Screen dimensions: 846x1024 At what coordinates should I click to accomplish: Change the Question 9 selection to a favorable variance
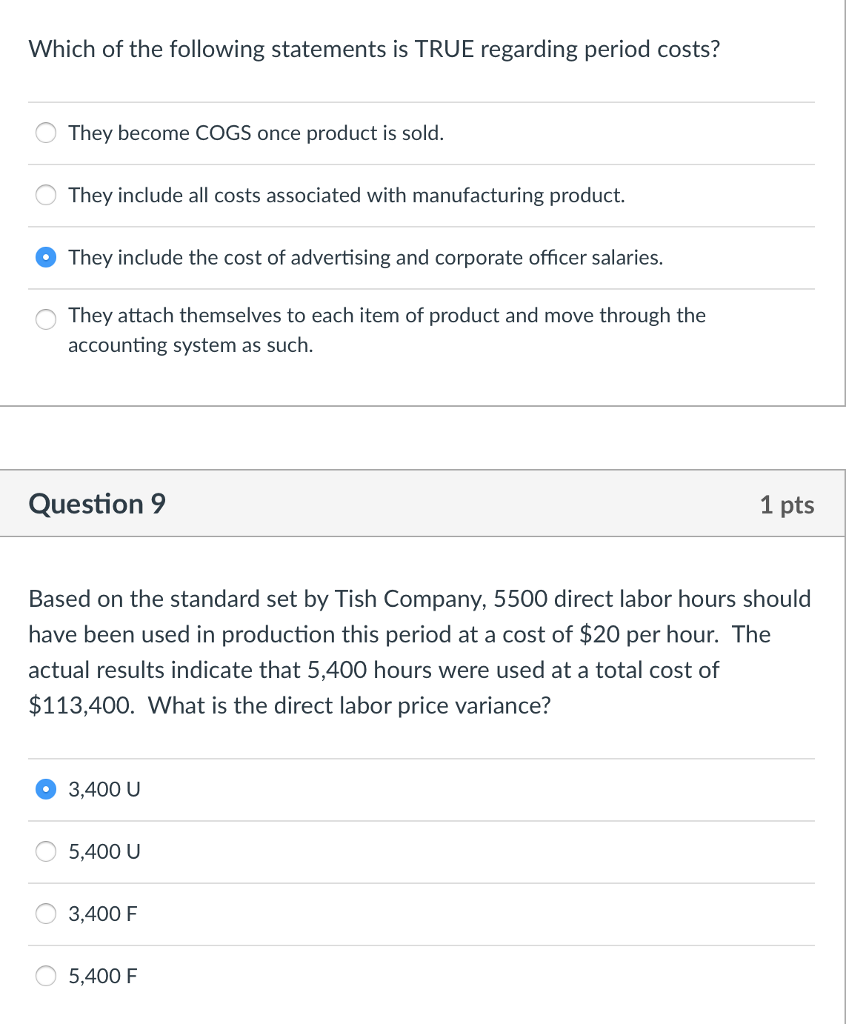click(x=45, y=913)
